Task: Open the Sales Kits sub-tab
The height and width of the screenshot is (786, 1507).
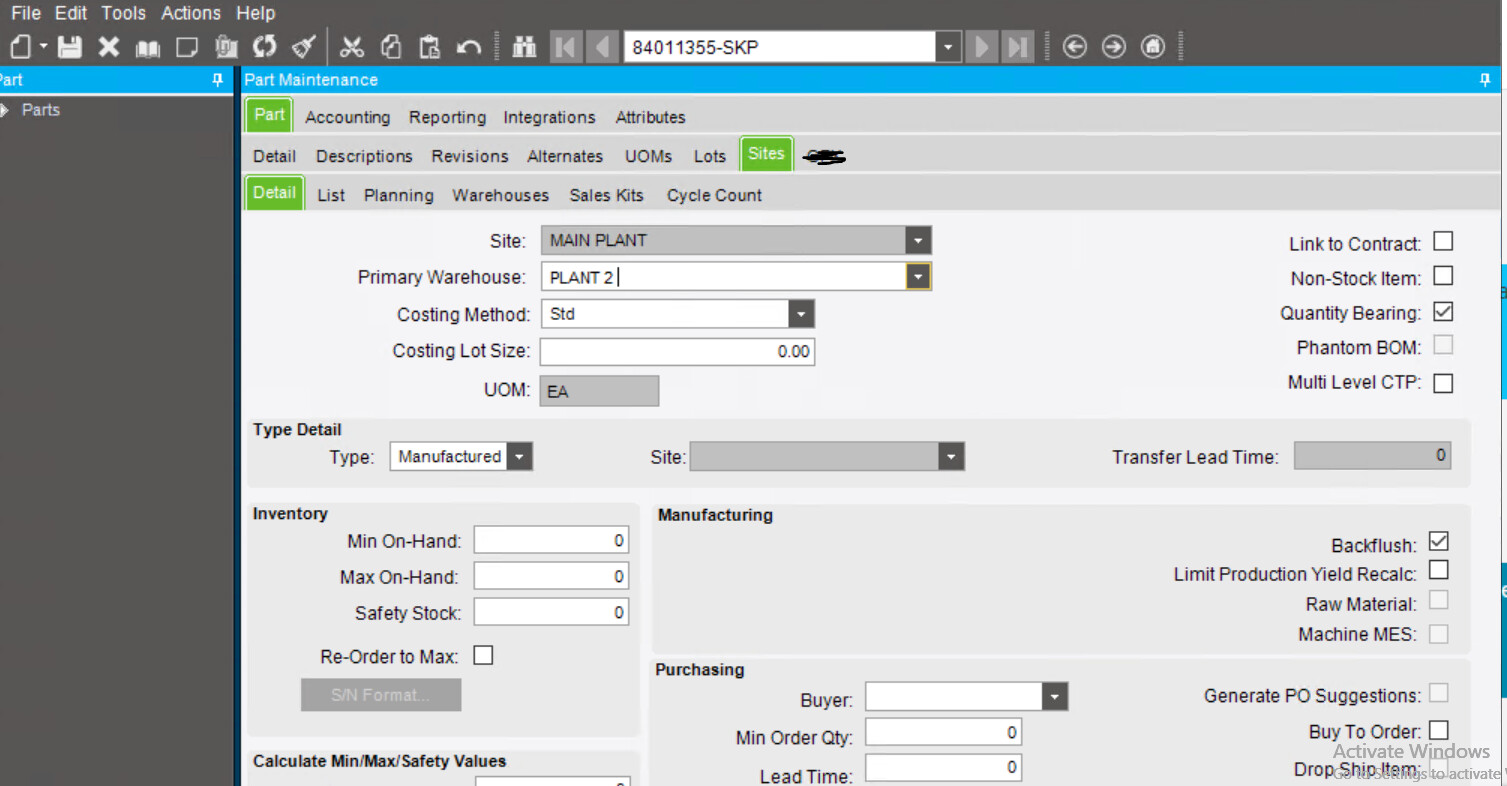Action: [x=607, y=195]
